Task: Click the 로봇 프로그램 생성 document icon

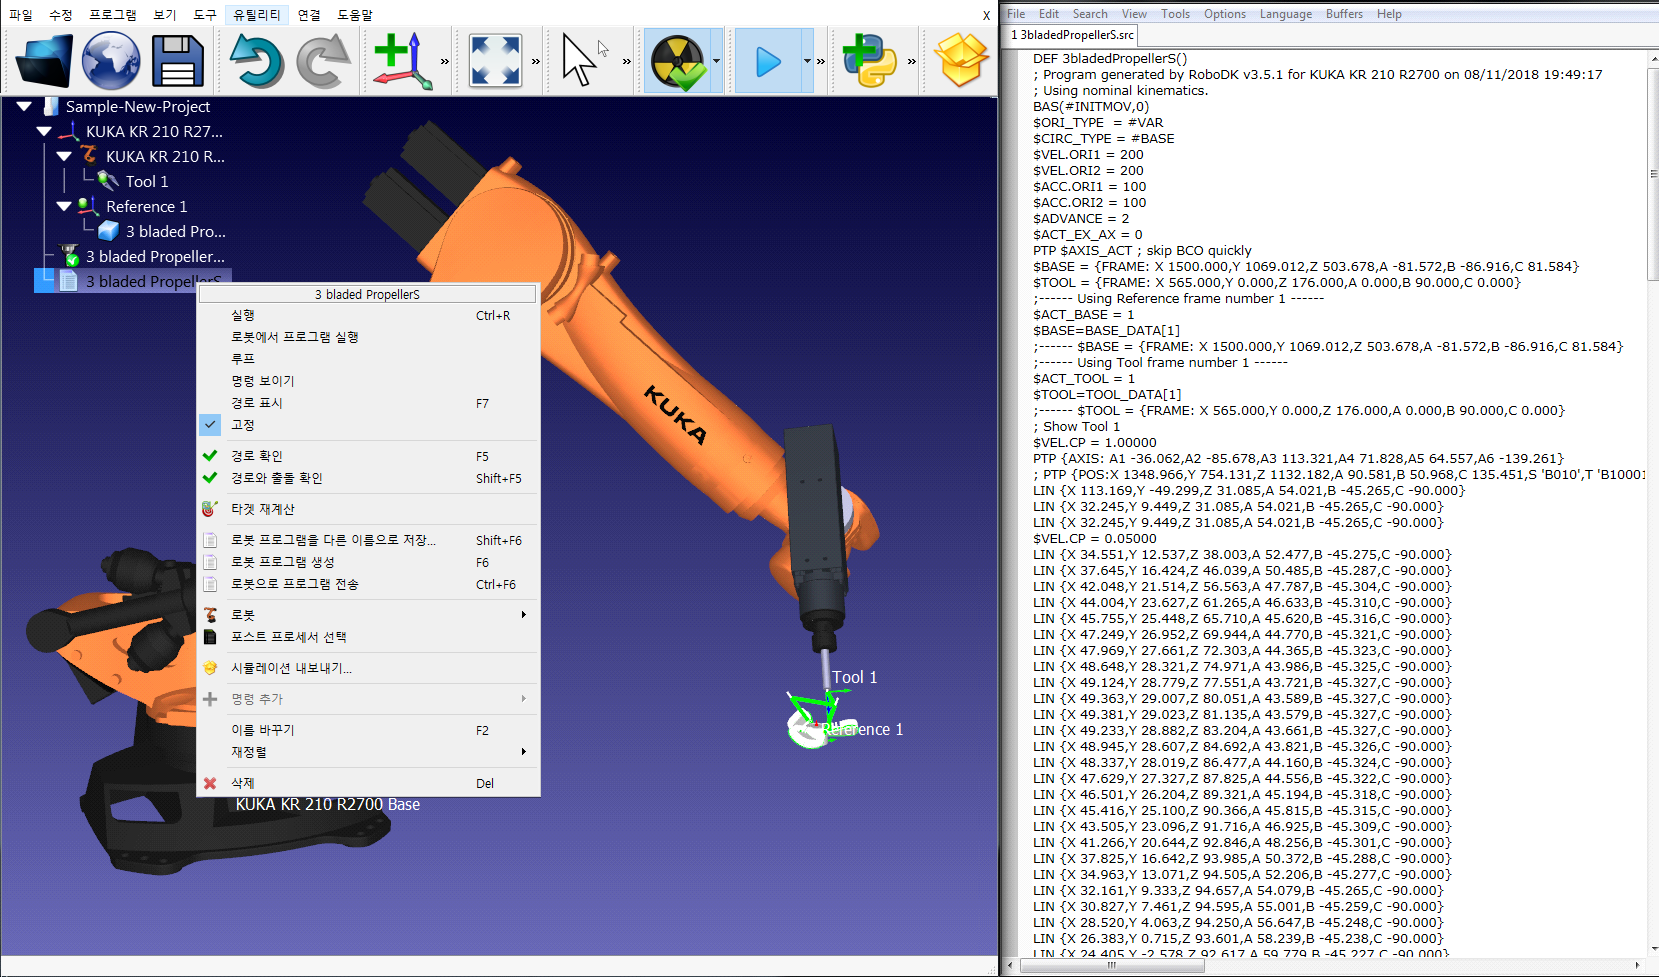Action: [210, 562]
